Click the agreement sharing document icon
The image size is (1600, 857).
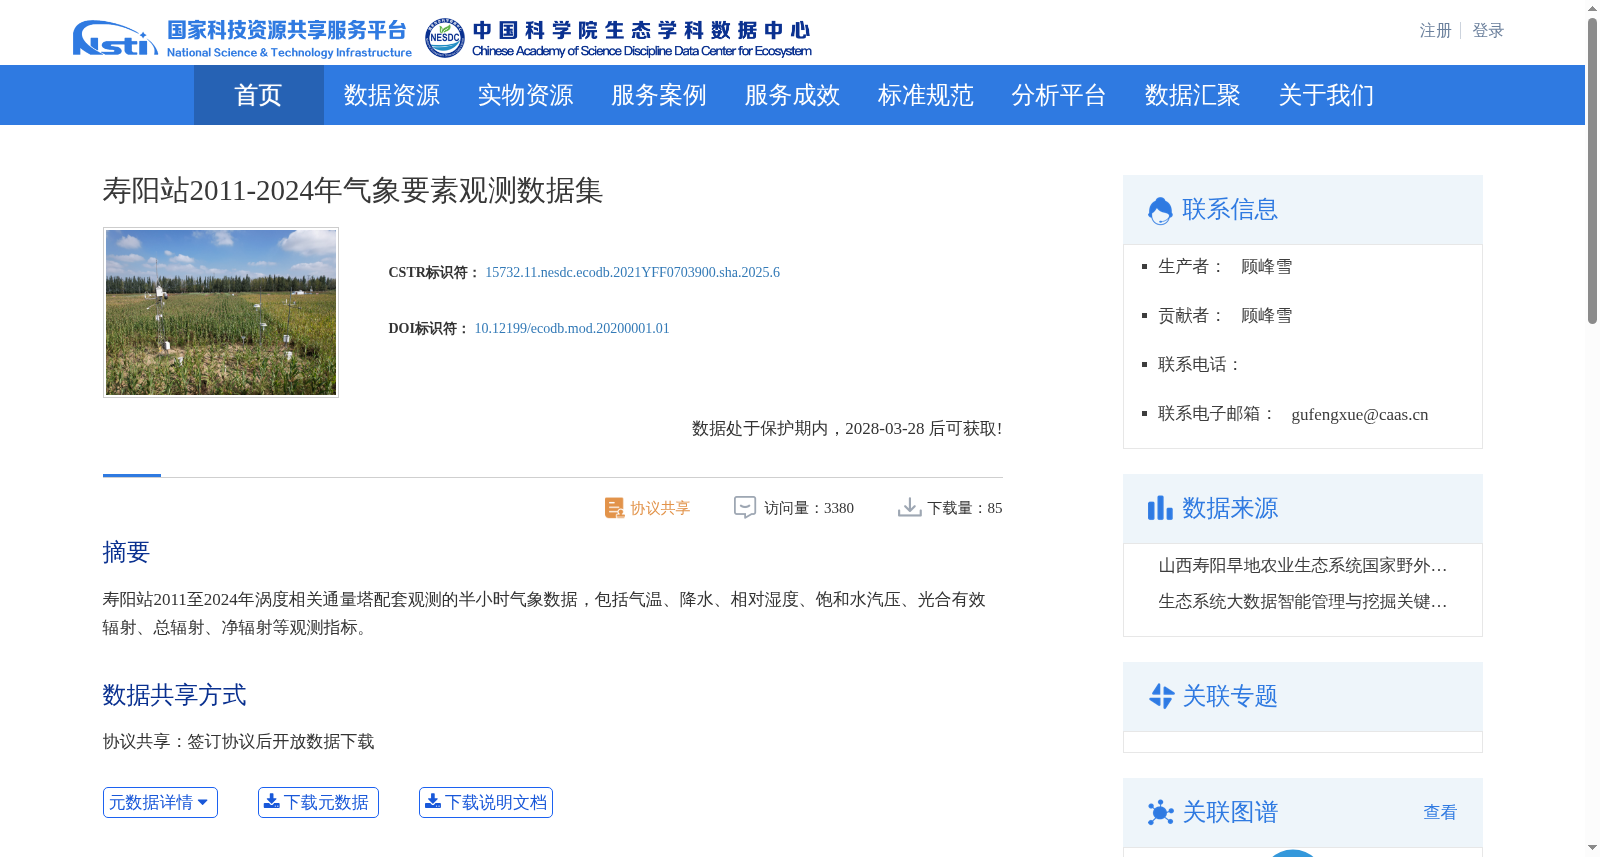click(x=614, y=508)
